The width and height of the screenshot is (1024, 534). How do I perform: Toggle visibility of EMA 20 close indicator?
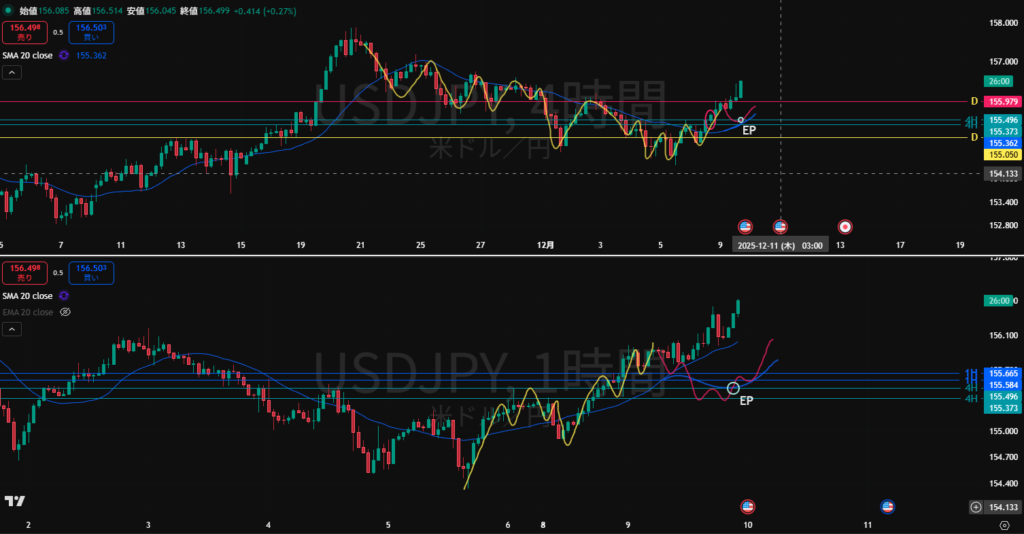[x=66, y=312]
